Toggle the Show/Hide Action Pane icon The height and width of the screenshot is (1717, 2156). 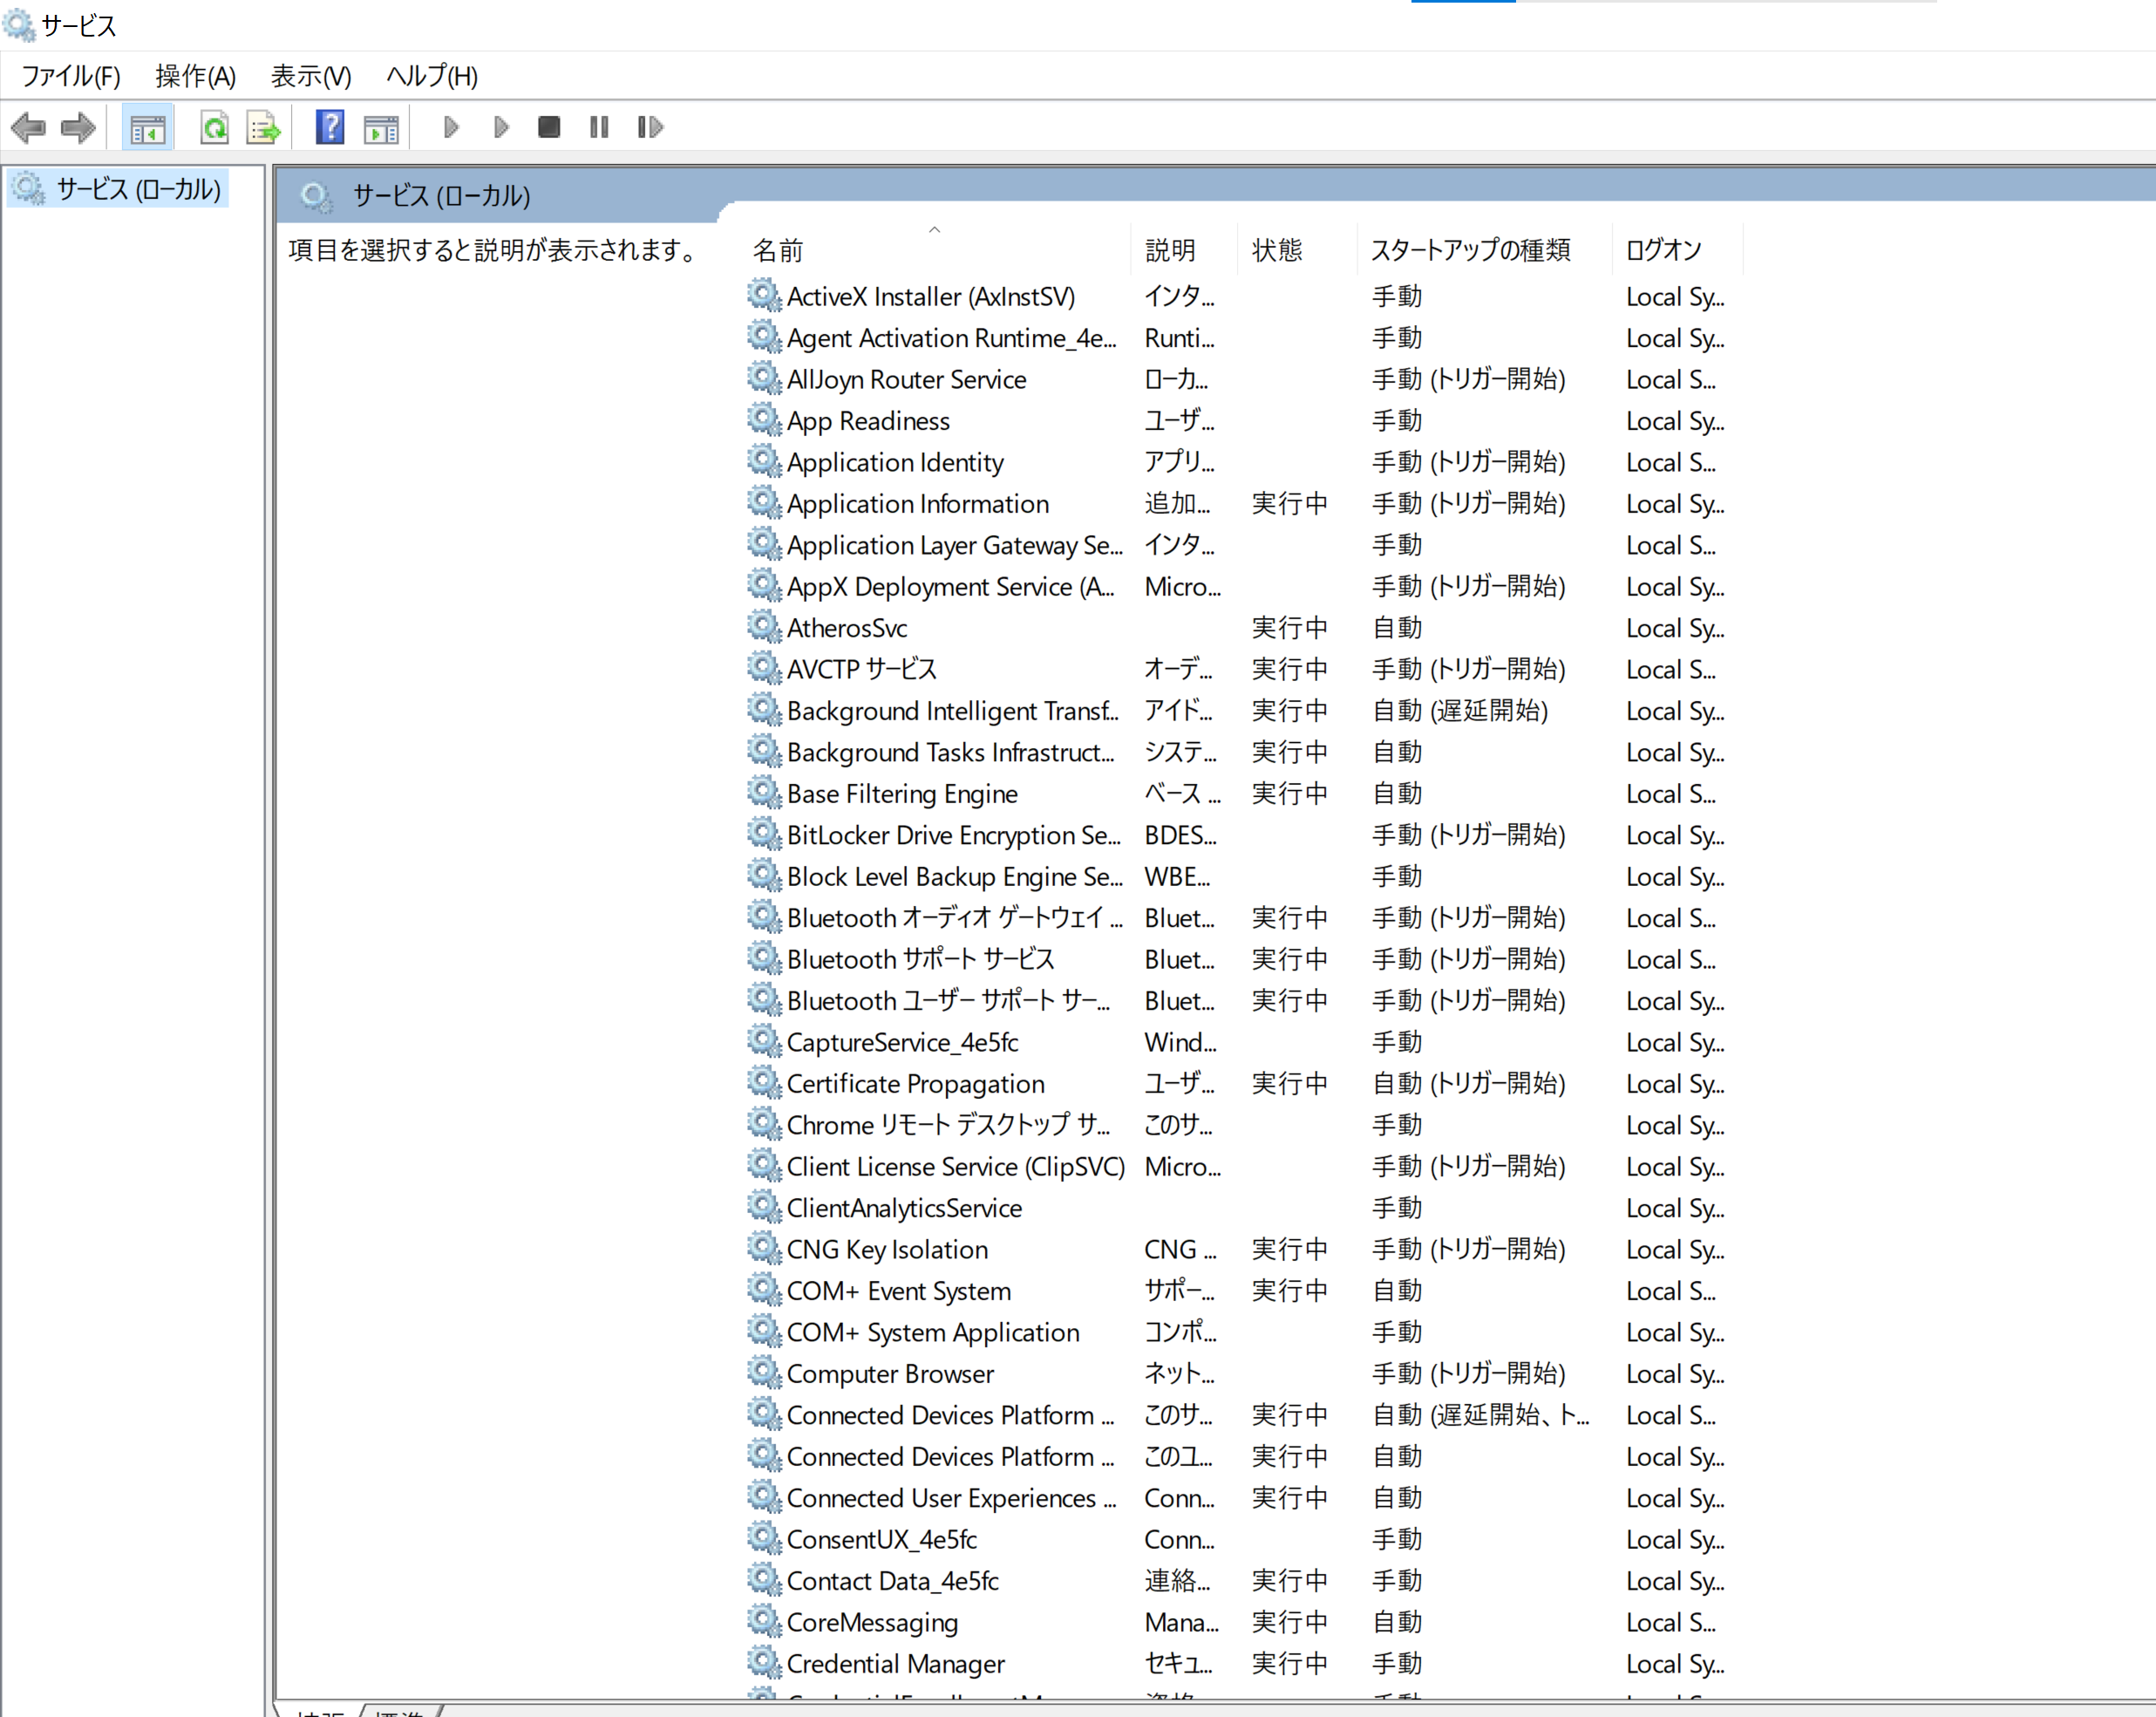click(381, 128)
